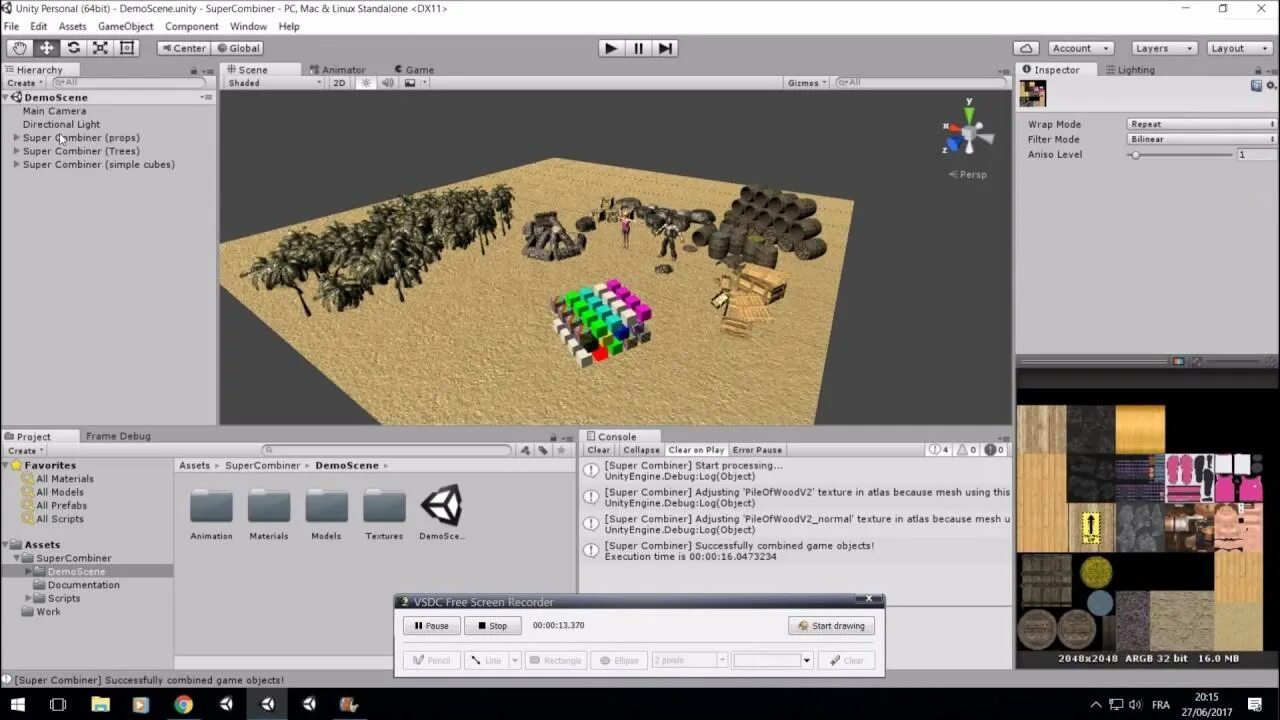Select All Prefabs favorite
This screenshot has height=720, width=1280.
pyautogui.click(x=61, y=506)
